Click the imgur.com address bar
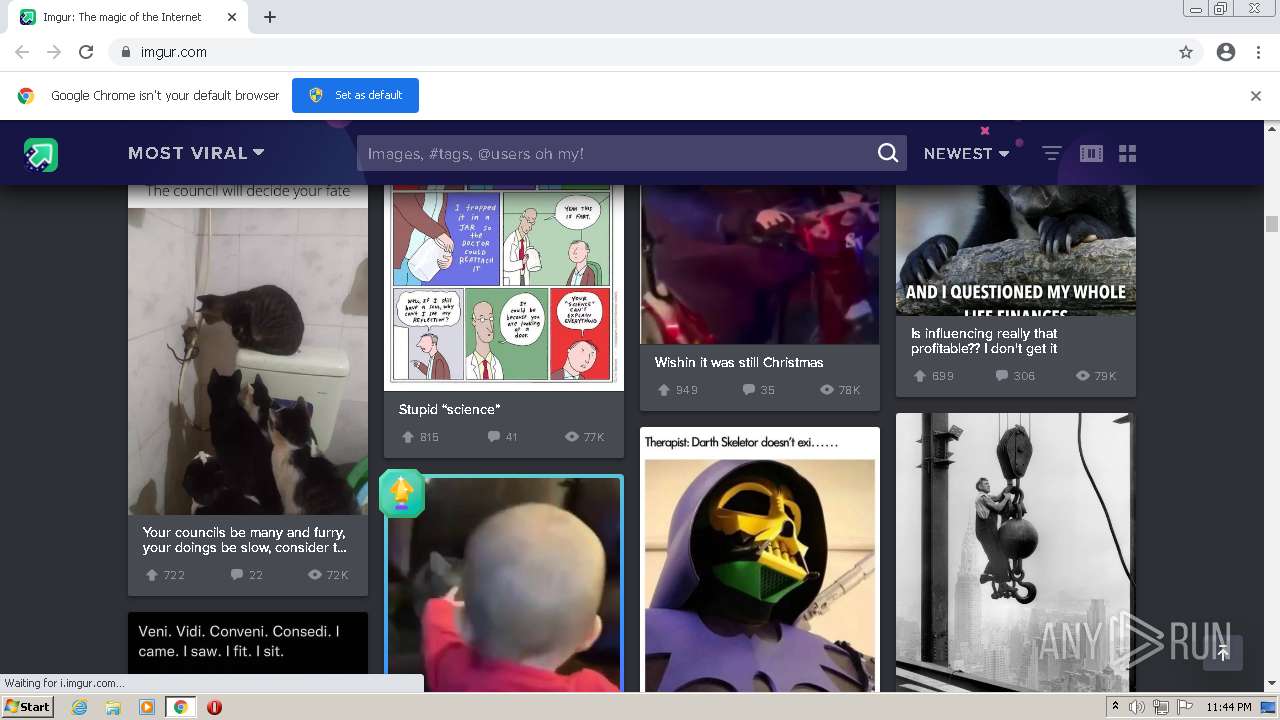 (x=640, y=52)
